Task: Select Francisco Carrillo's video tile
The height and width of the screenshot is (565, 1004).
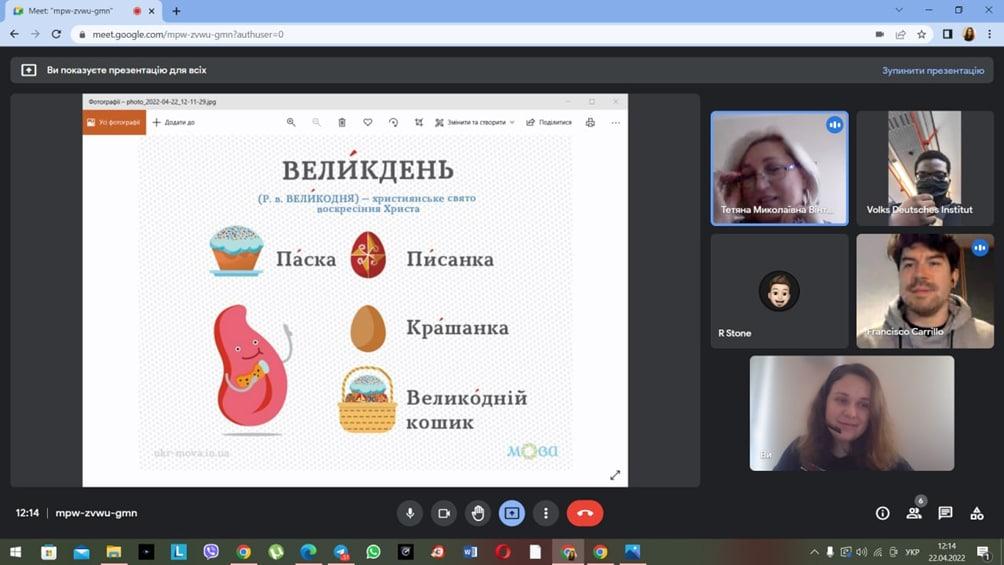Action: point(924,290)
